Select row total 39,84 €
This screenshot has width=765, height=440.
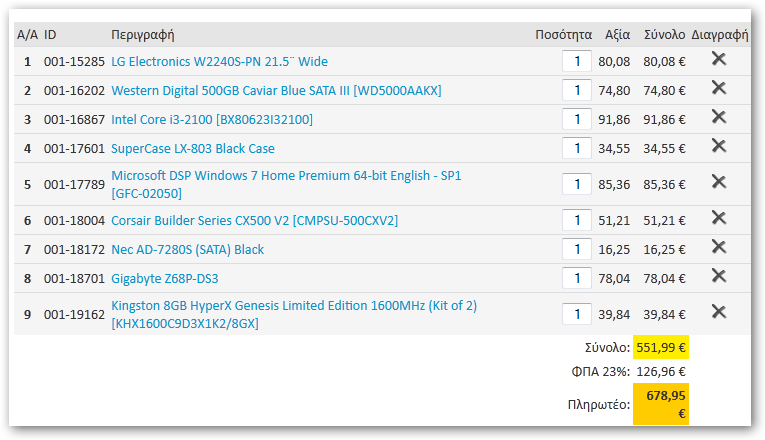[664, 315]
